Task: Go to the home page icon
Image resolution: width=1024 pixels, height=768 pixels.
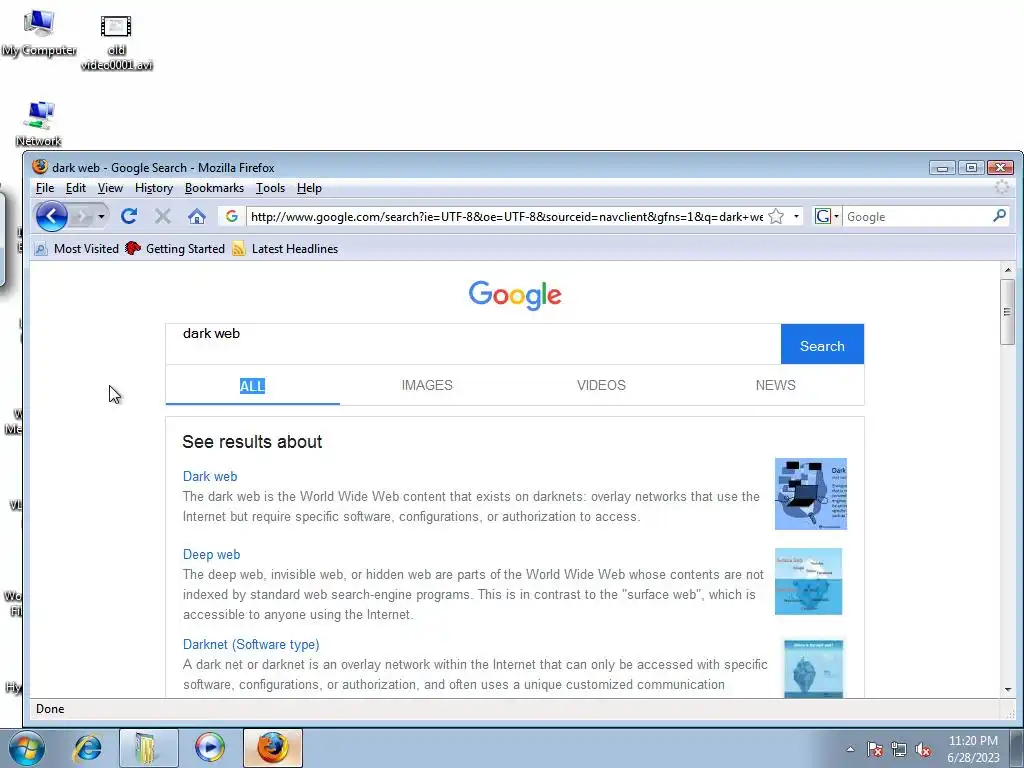Action: pyautogui.click(x=197, y=216)
